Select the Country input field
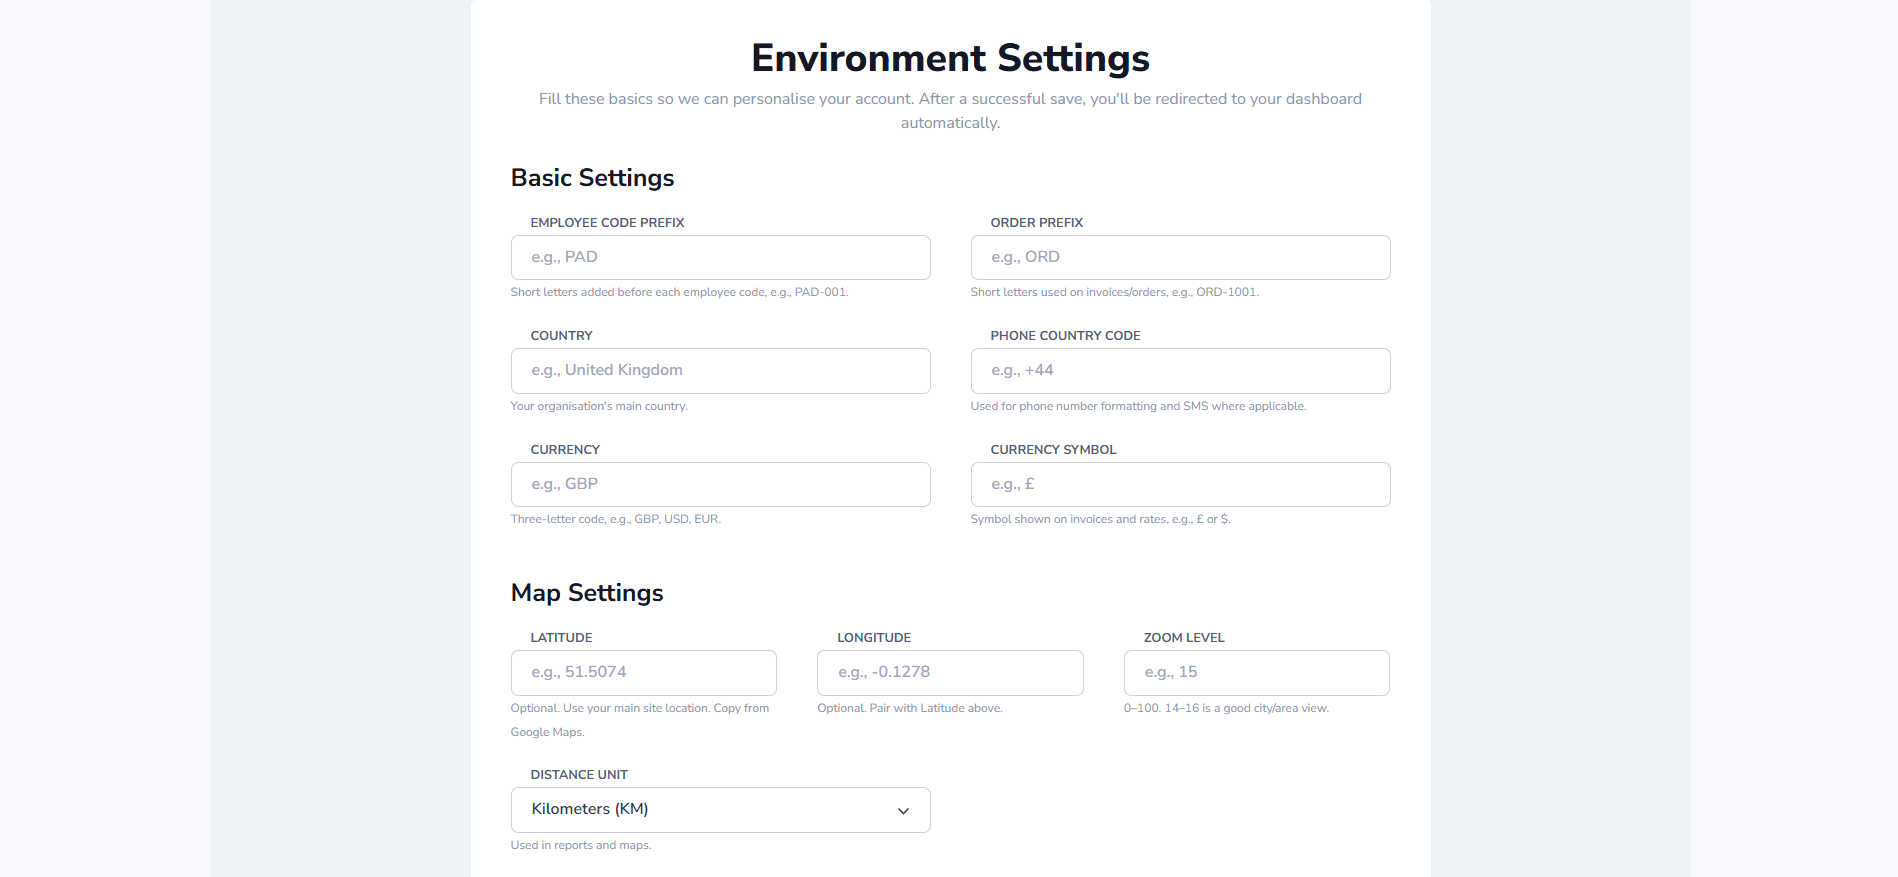The image size is (1898, 877). (720, 370)
